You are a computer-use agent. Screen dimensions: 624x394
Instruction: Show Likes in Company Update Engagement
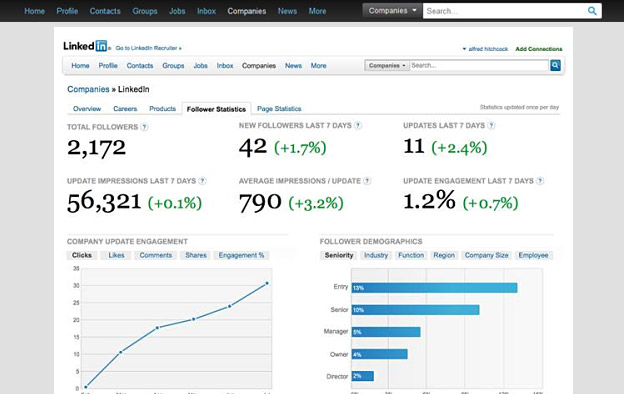pyautogui.click(x=116, y=255)
